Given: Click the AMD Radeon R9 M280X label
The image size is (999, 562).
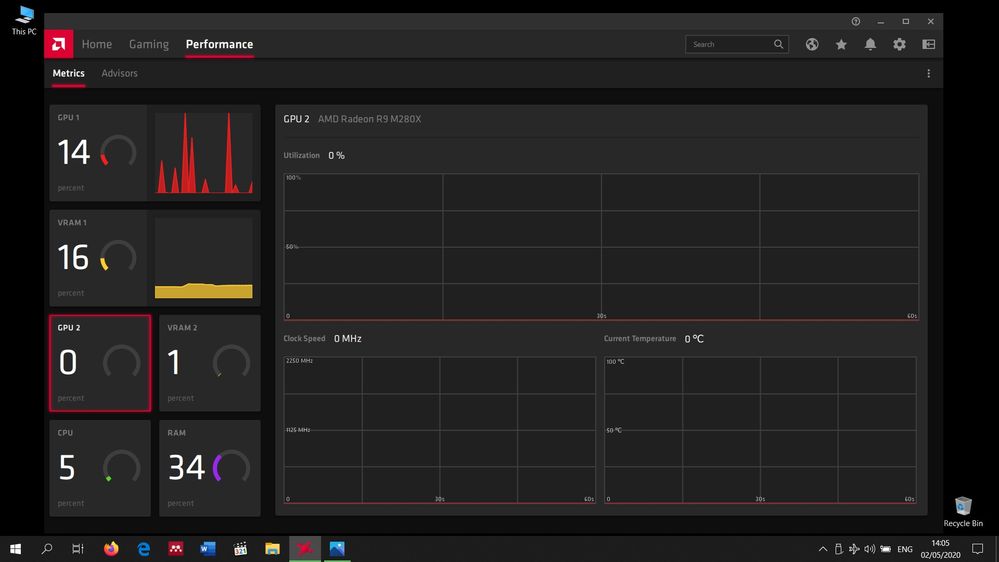Looking at the screenshot, I should pyautogui.click(x=370, y=119).
